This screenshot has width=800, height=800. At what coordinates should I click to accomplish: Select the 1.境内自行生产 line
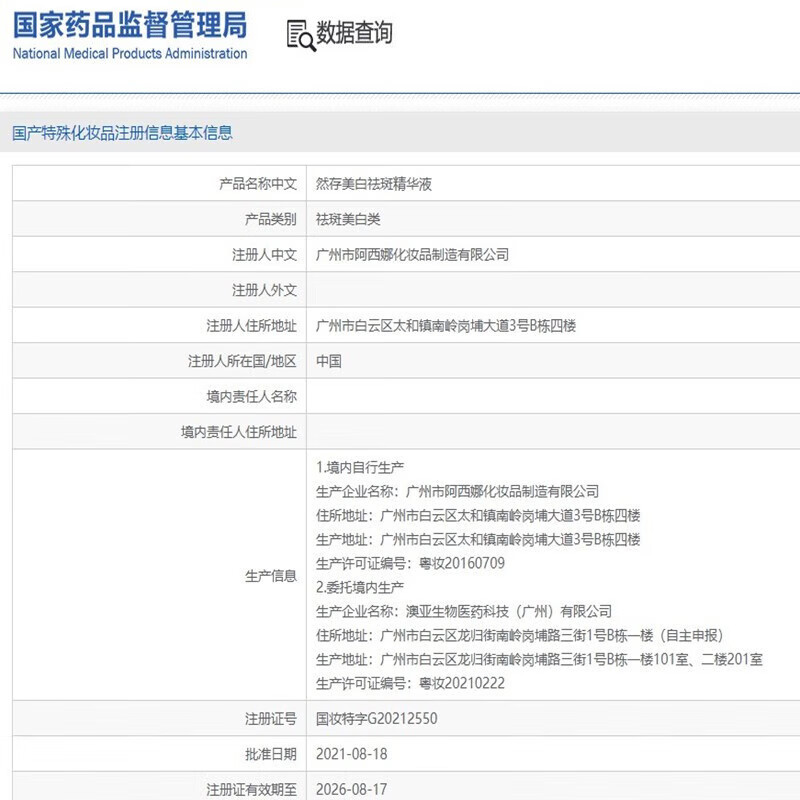click(360, 467)
